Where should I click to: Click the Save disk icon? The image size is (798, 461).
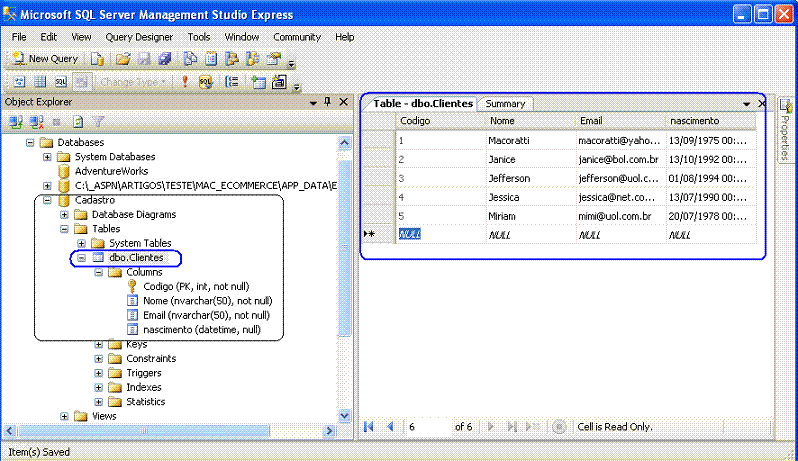point(145,59)
